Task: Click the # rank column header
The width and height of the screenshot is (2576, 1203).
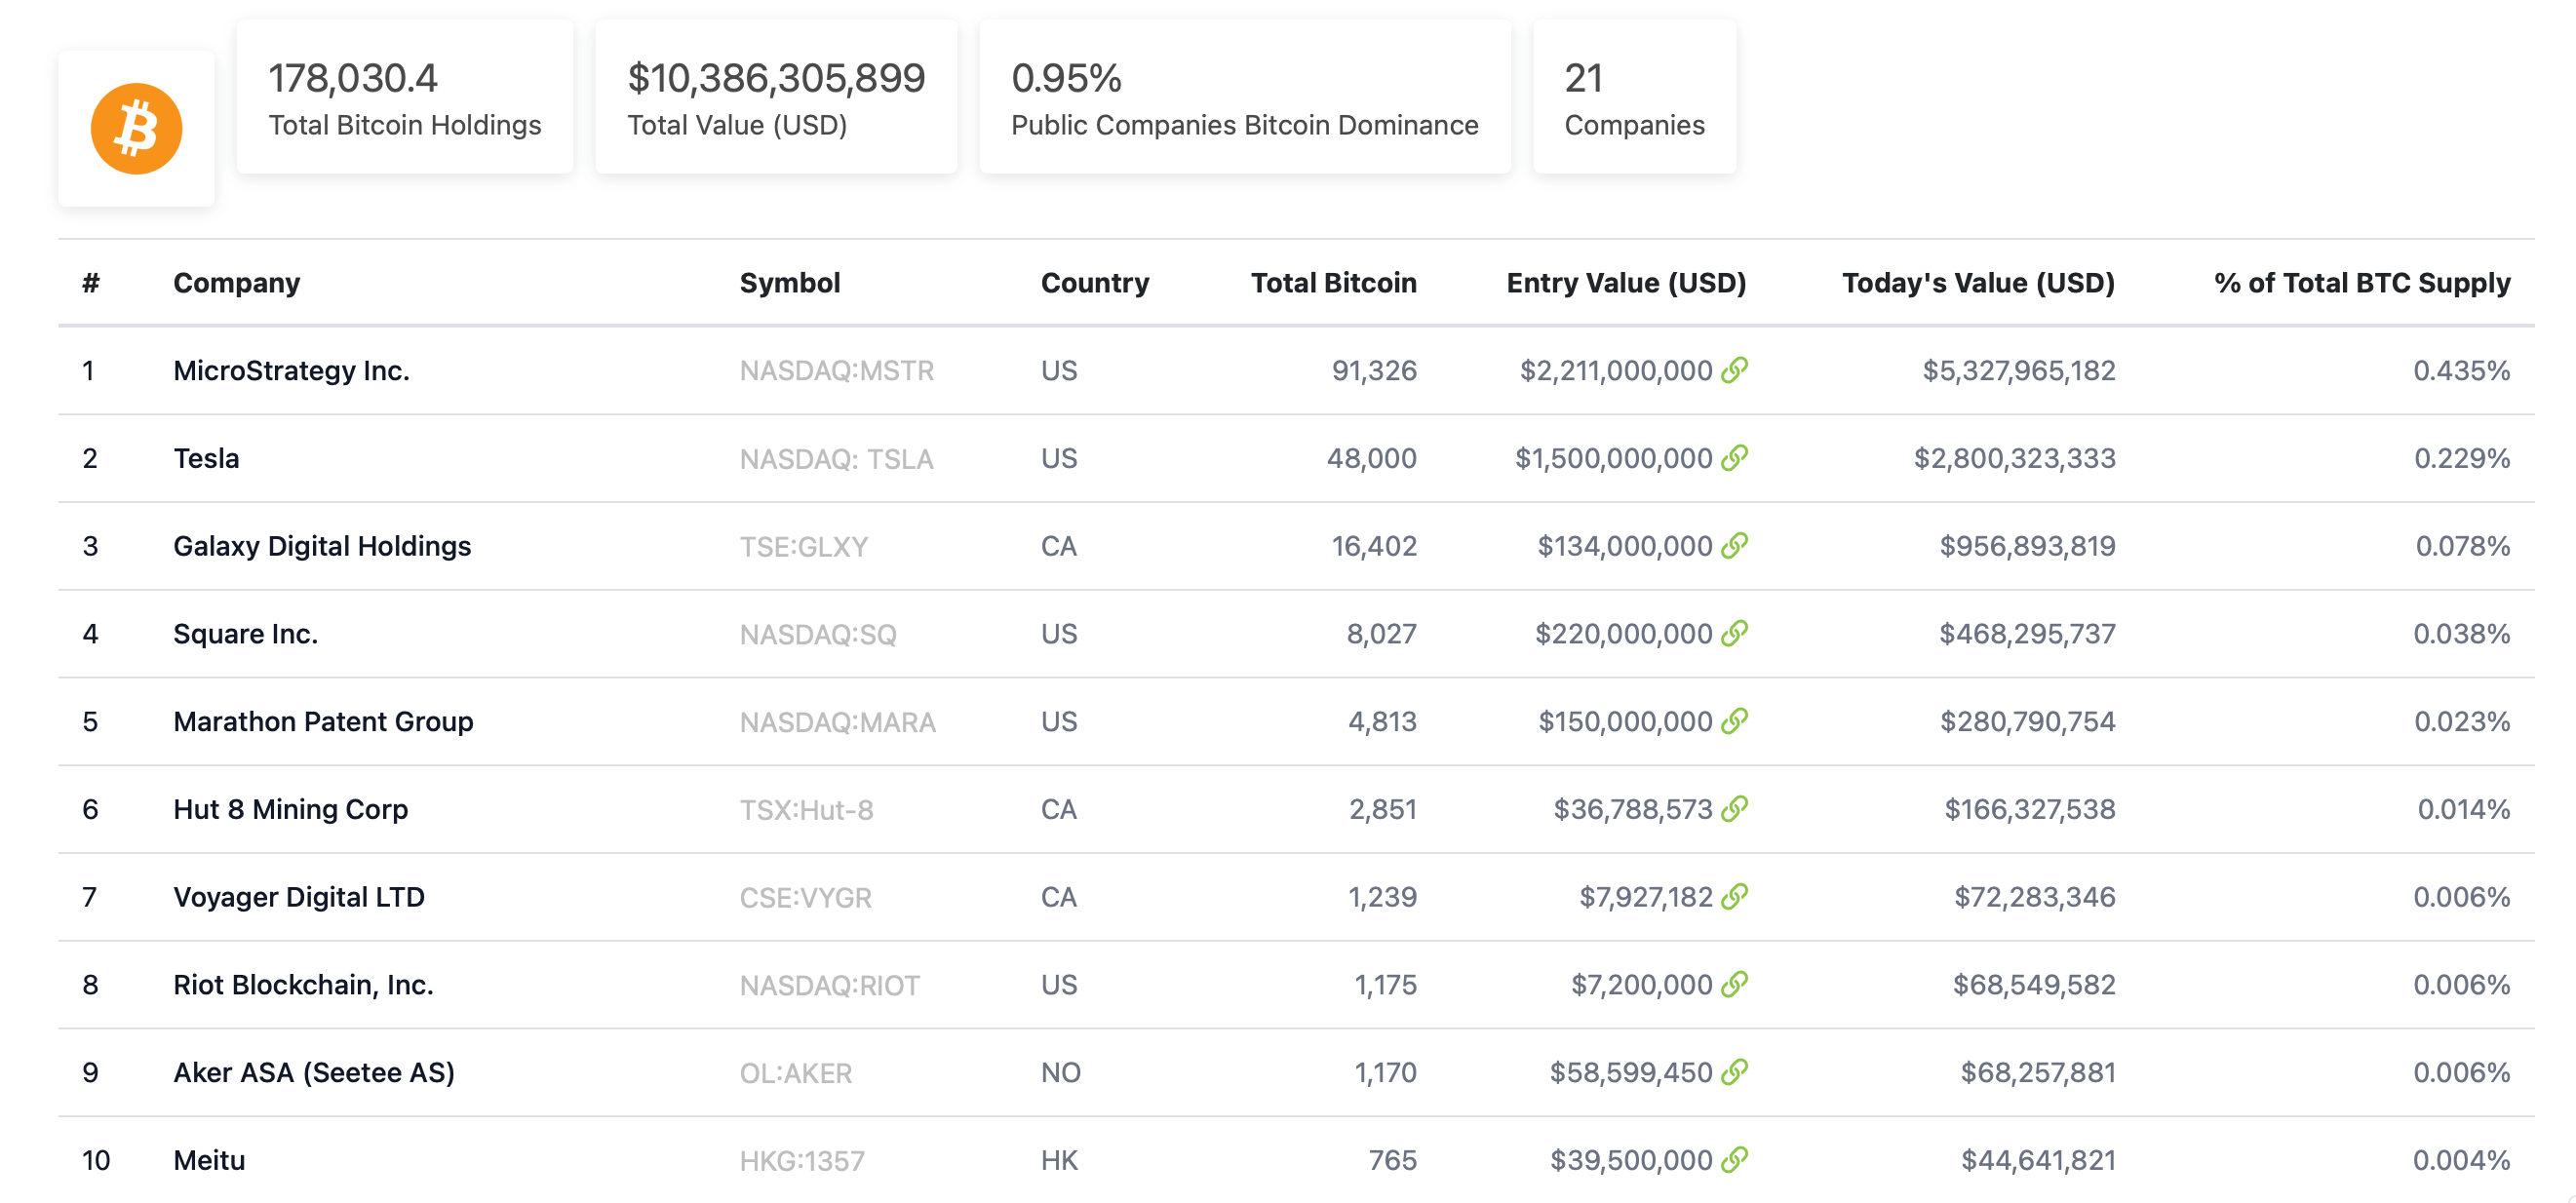Action: coord(91,283)
